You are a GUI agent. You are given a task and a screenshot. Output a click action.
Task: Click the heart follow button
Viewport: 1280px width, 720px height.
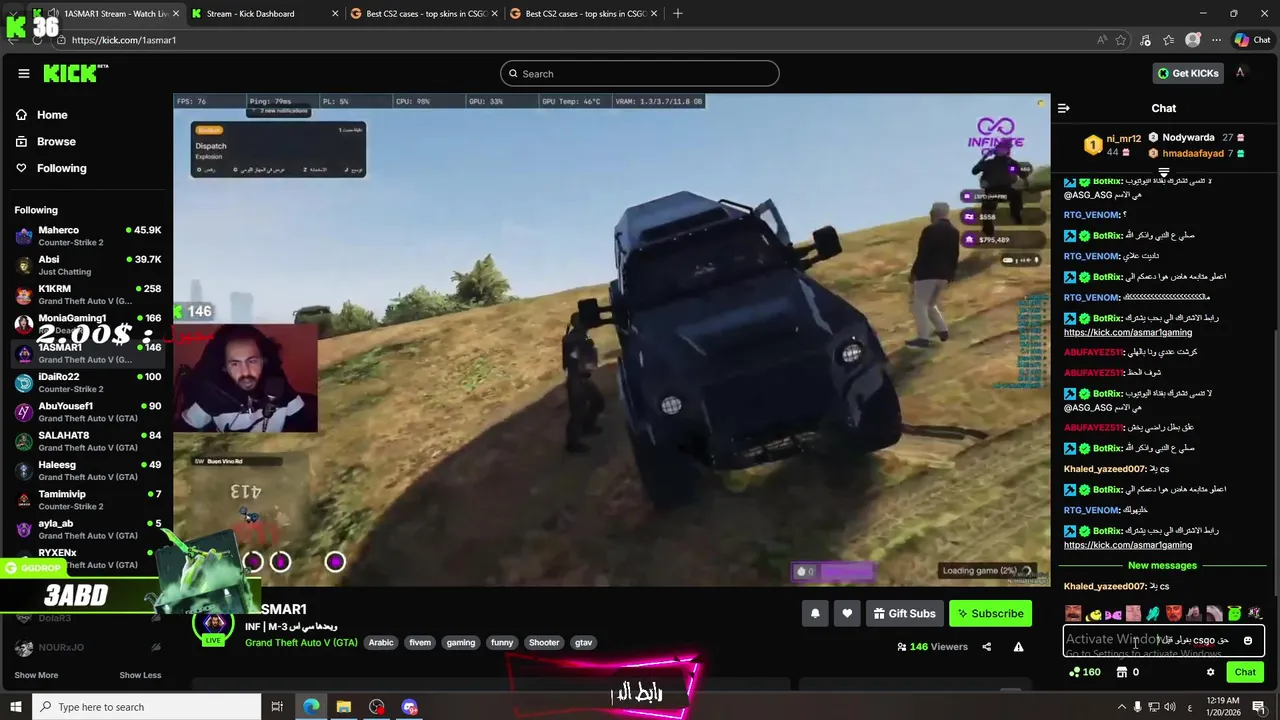[x=847, y=613]
